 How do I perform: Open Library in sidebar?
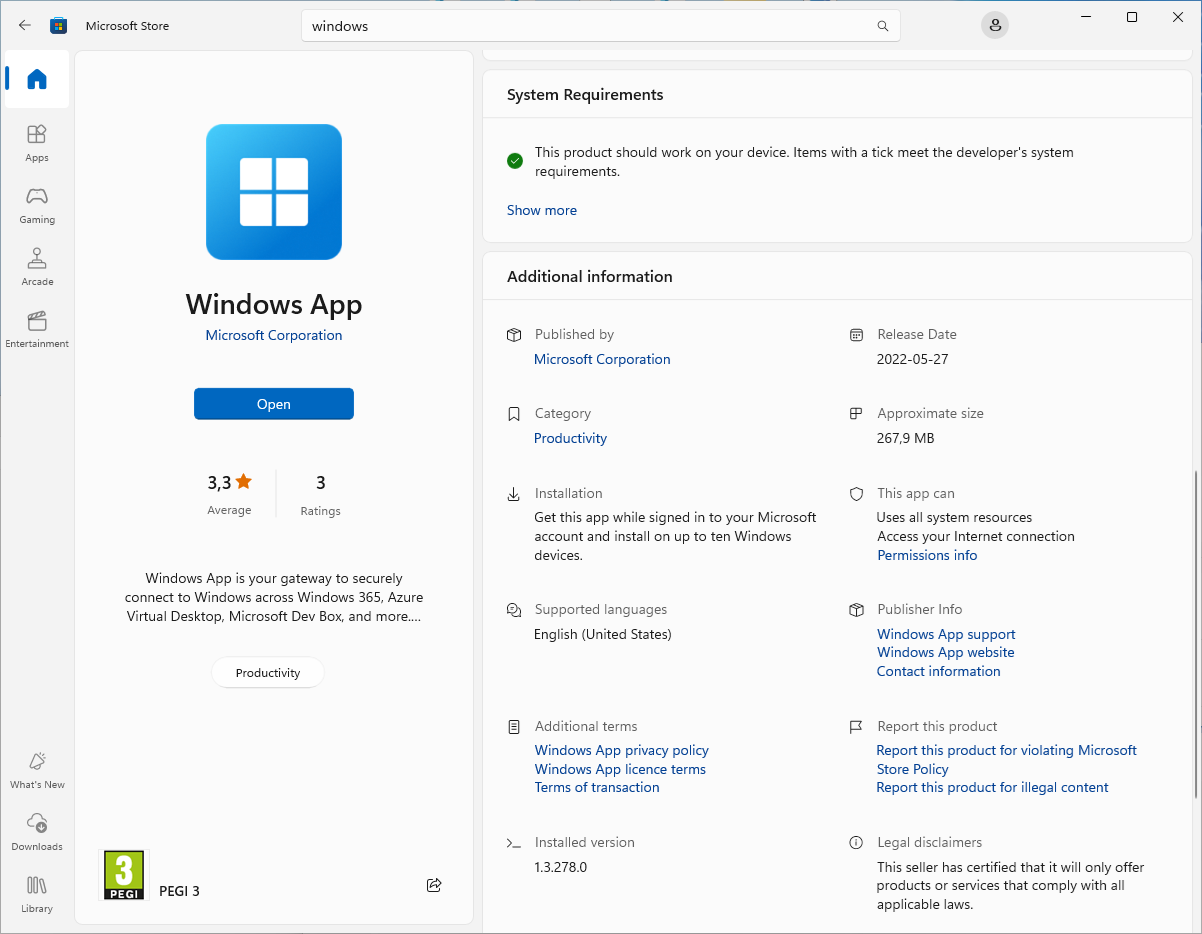coord(37,894)
